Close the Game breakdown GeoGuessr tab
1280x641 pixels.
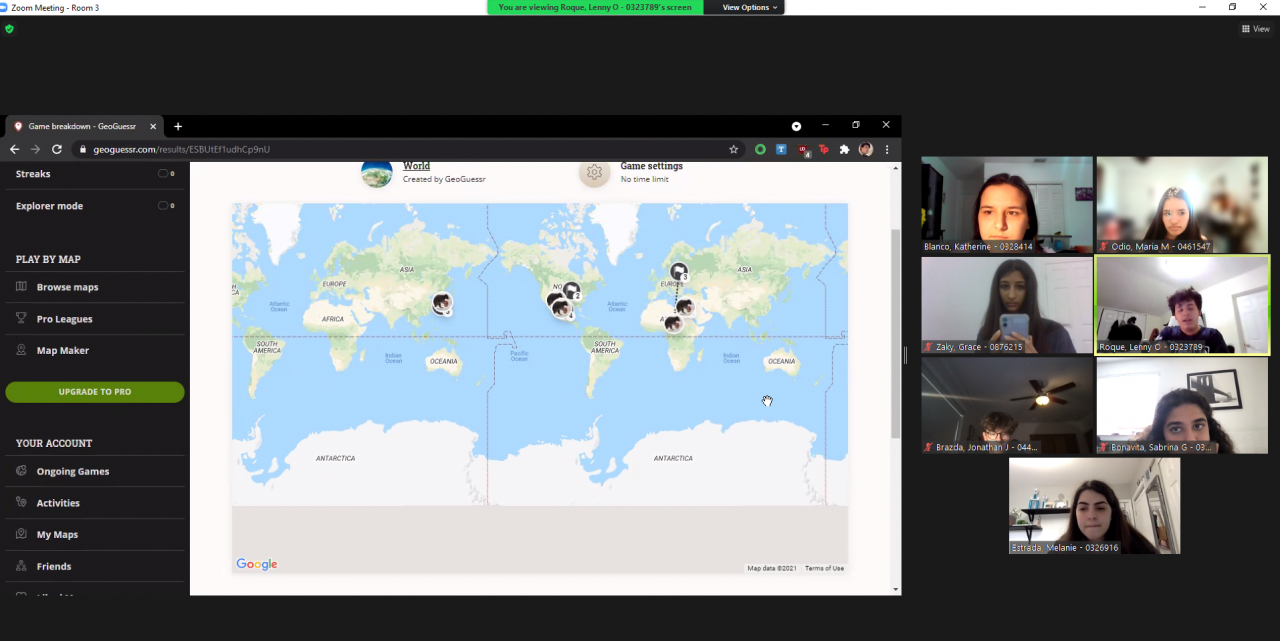coord(153,126)
